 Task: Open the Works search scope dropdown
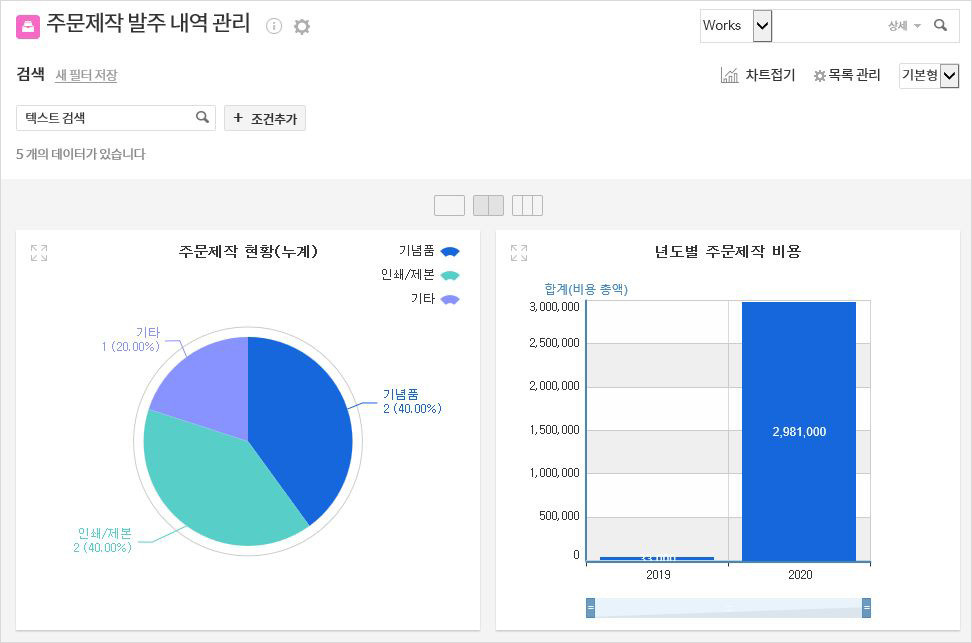(762, 26)
